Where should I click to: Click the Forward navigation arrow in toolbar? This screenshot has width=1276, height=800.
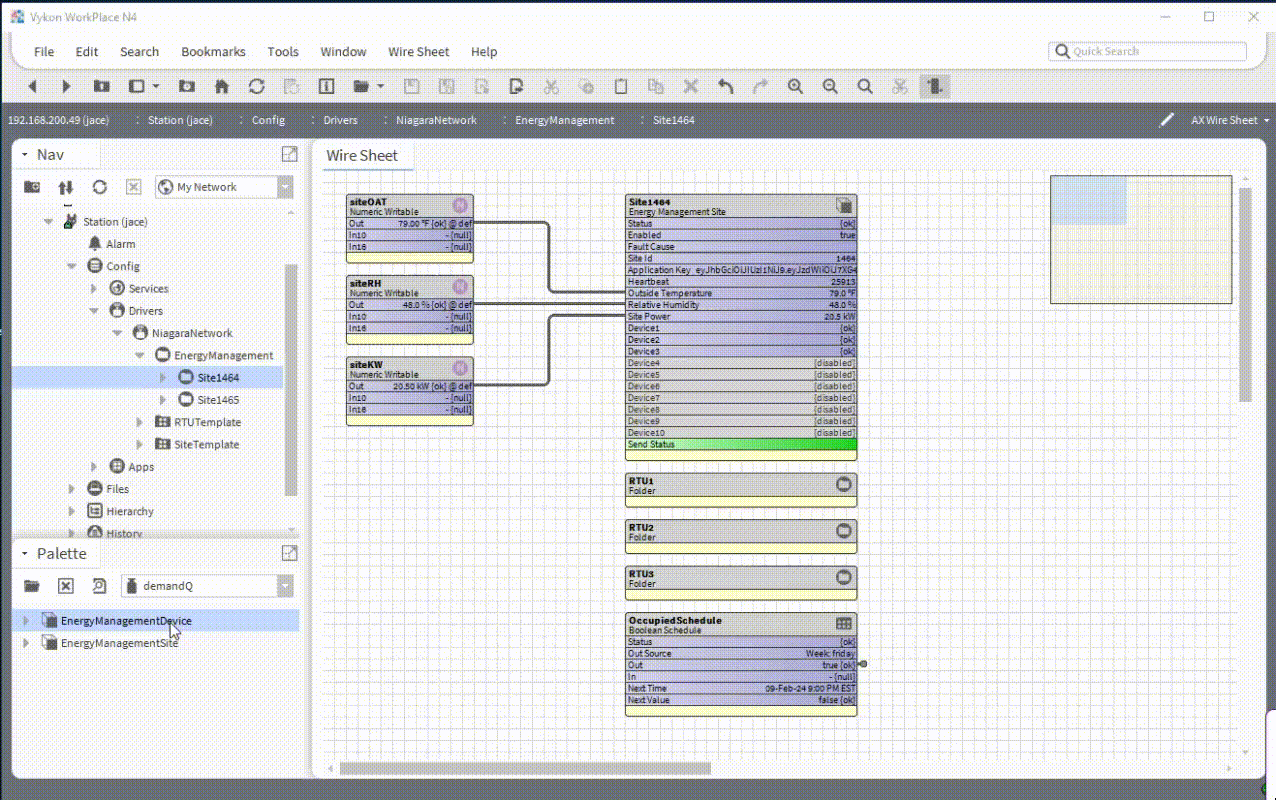[67, 87]
